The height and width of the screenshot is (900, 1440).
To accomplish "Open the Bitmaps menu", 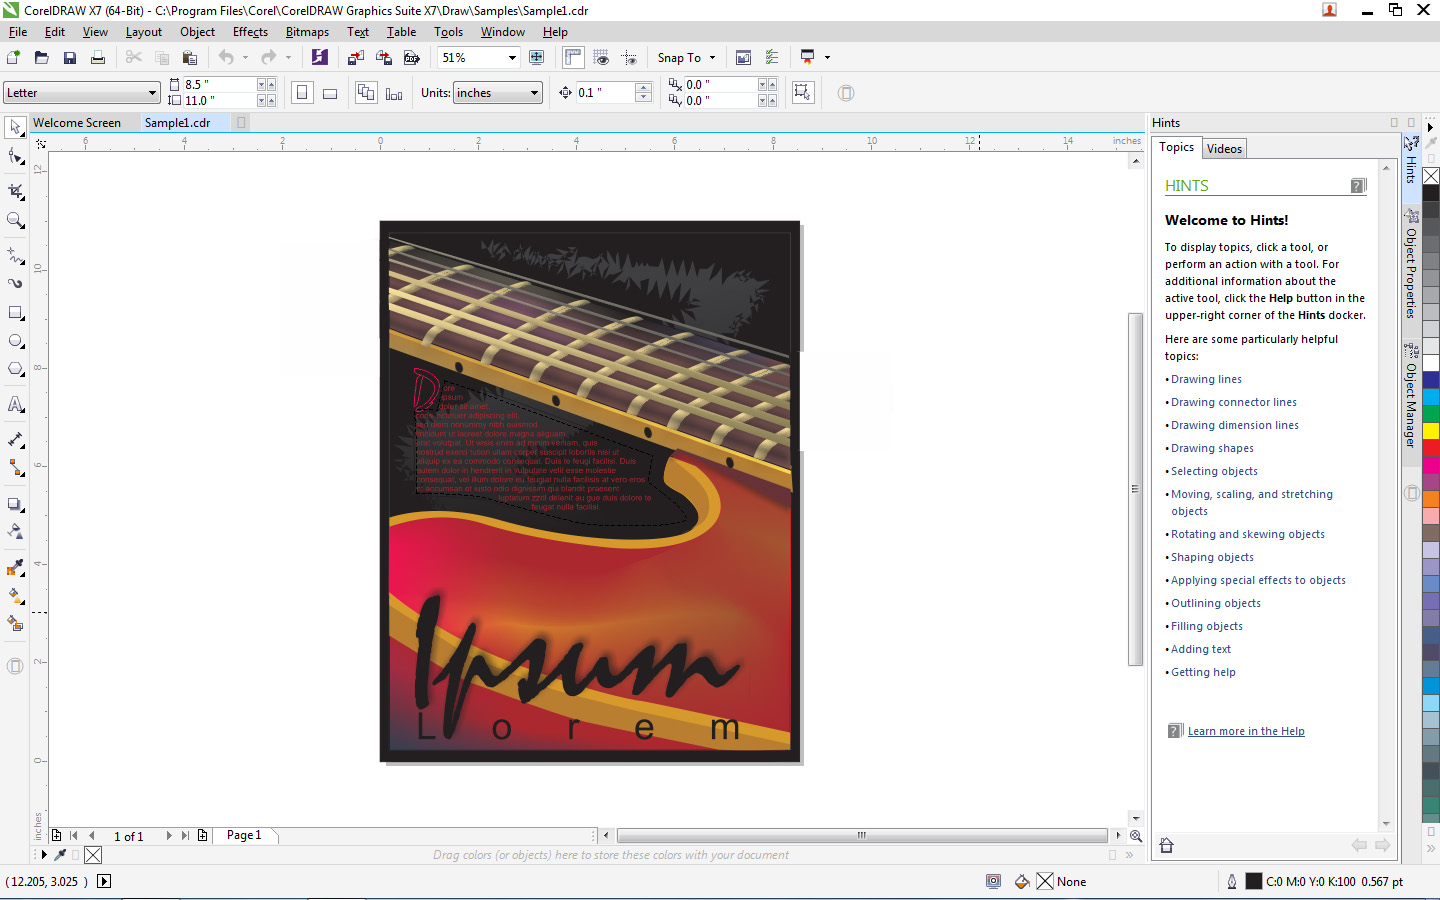I will point(307,32).
